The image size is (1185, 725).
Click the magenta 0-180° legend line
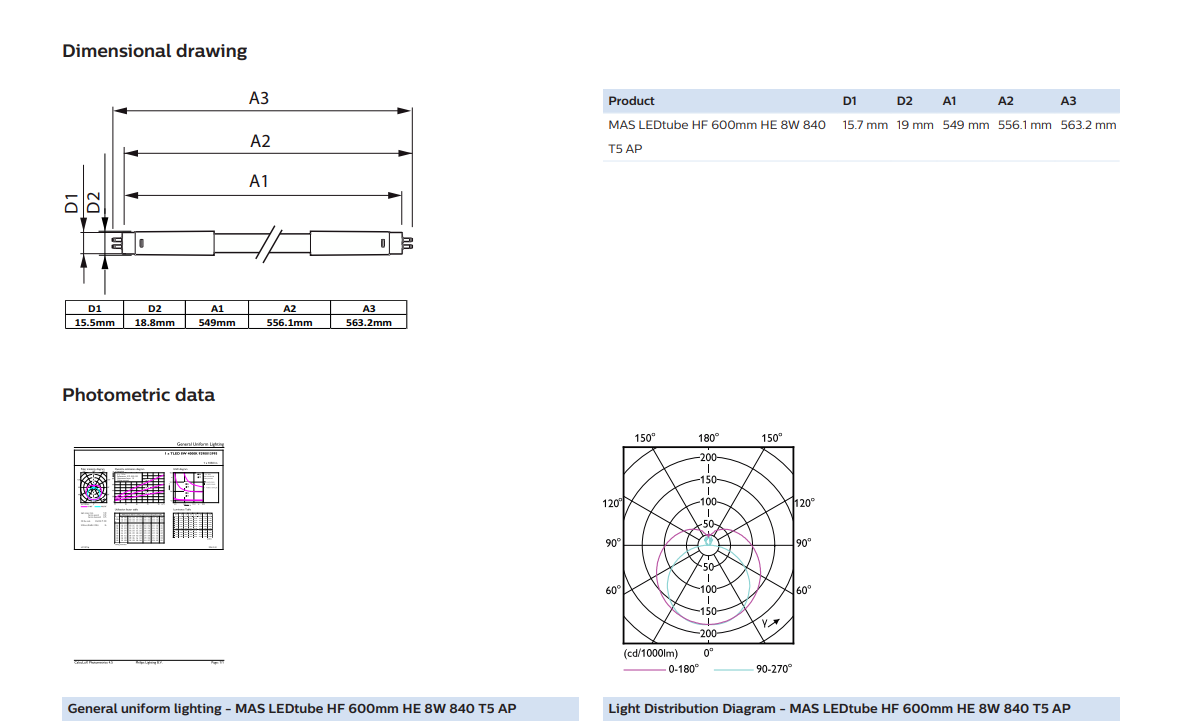click(643, 669)
